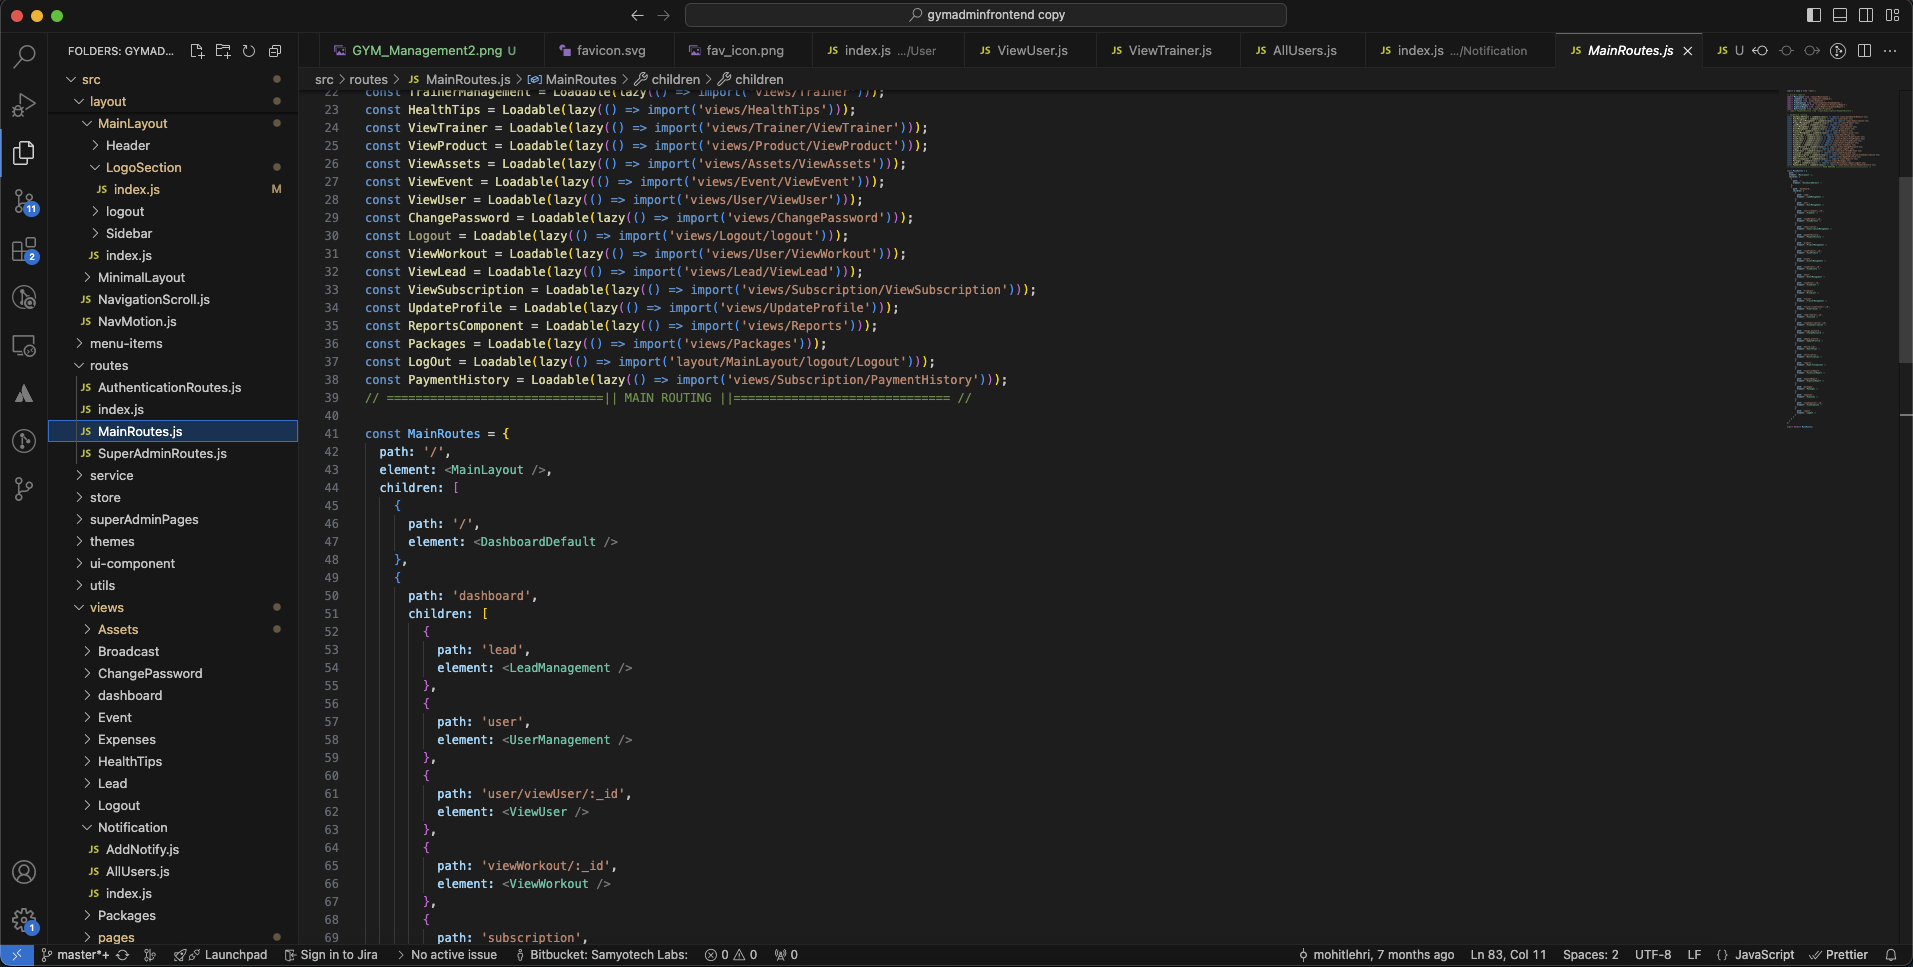Expand the superAdminPages folder
Image resolution: width=1913 pixels, height=967 pixels.
(144, 520)
